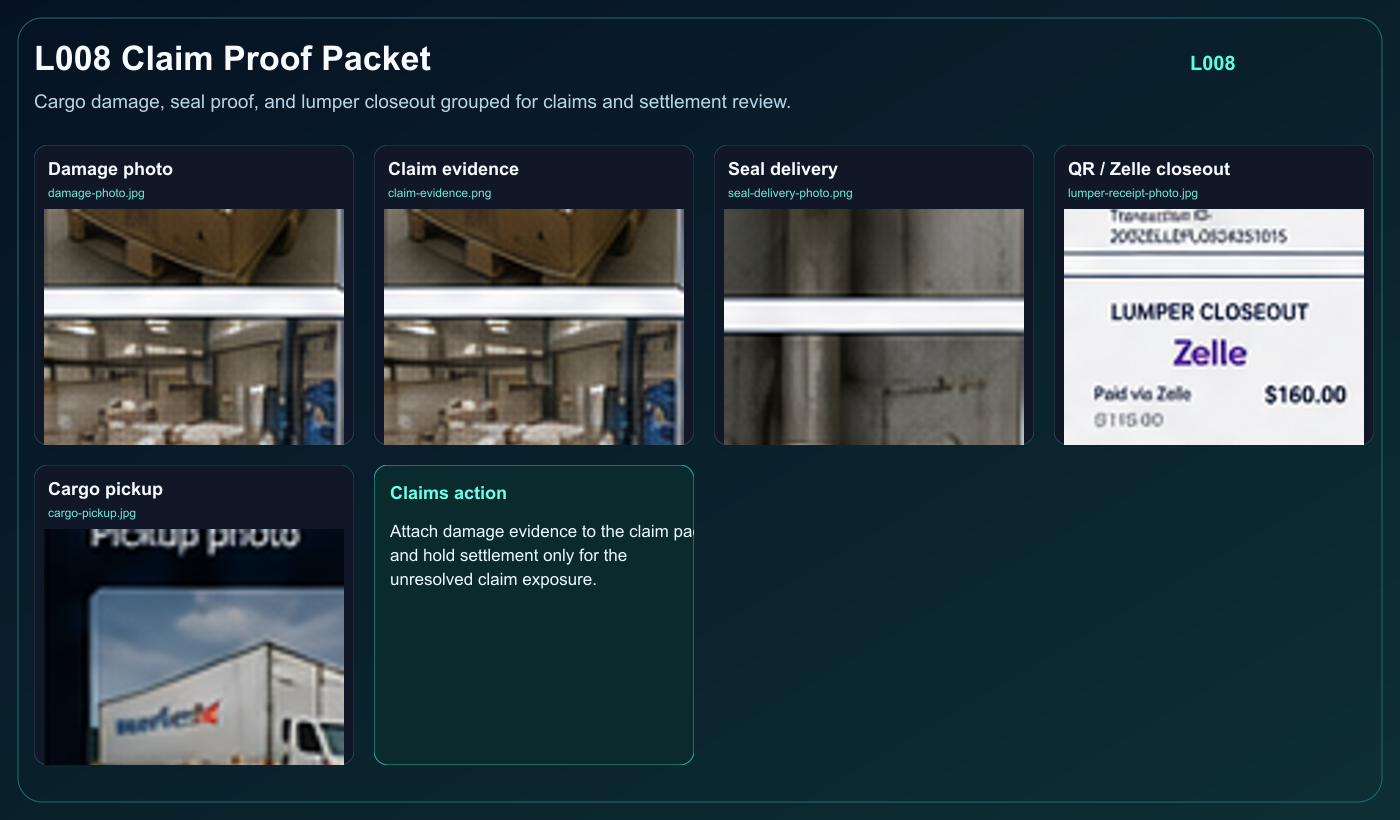Click the damage-photo.jpg file name

pyautogui.click(x=96, y=193)
